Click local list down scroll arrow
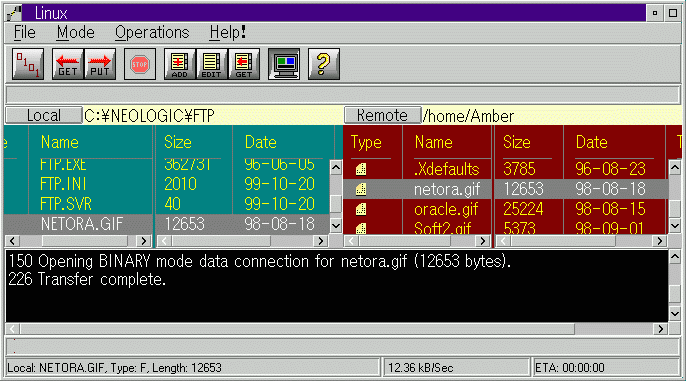 [336, 226]
